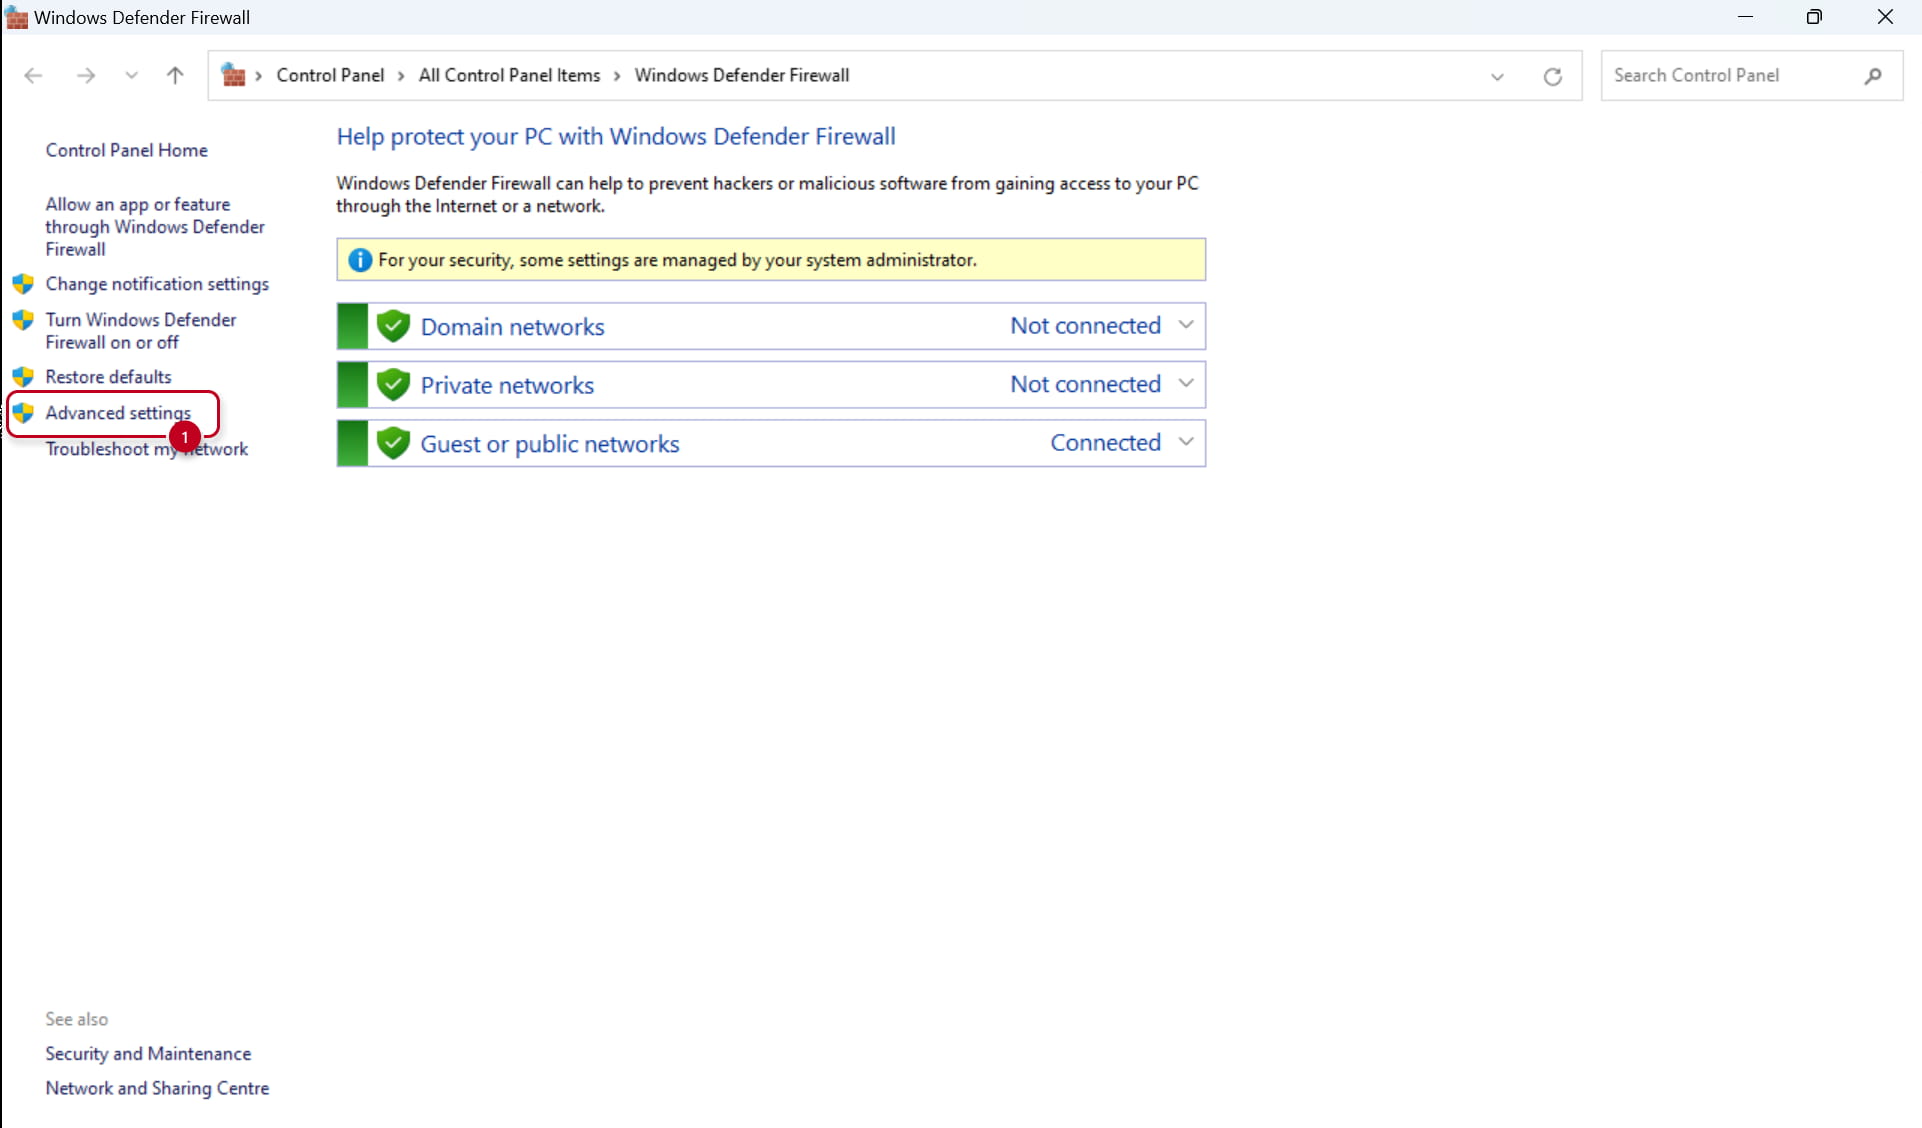Image resolution: width=1922 pixels, height=1128 pixels.
Task: Close the Windows Defender Firewall window
Action: [x=1885, y=17]
